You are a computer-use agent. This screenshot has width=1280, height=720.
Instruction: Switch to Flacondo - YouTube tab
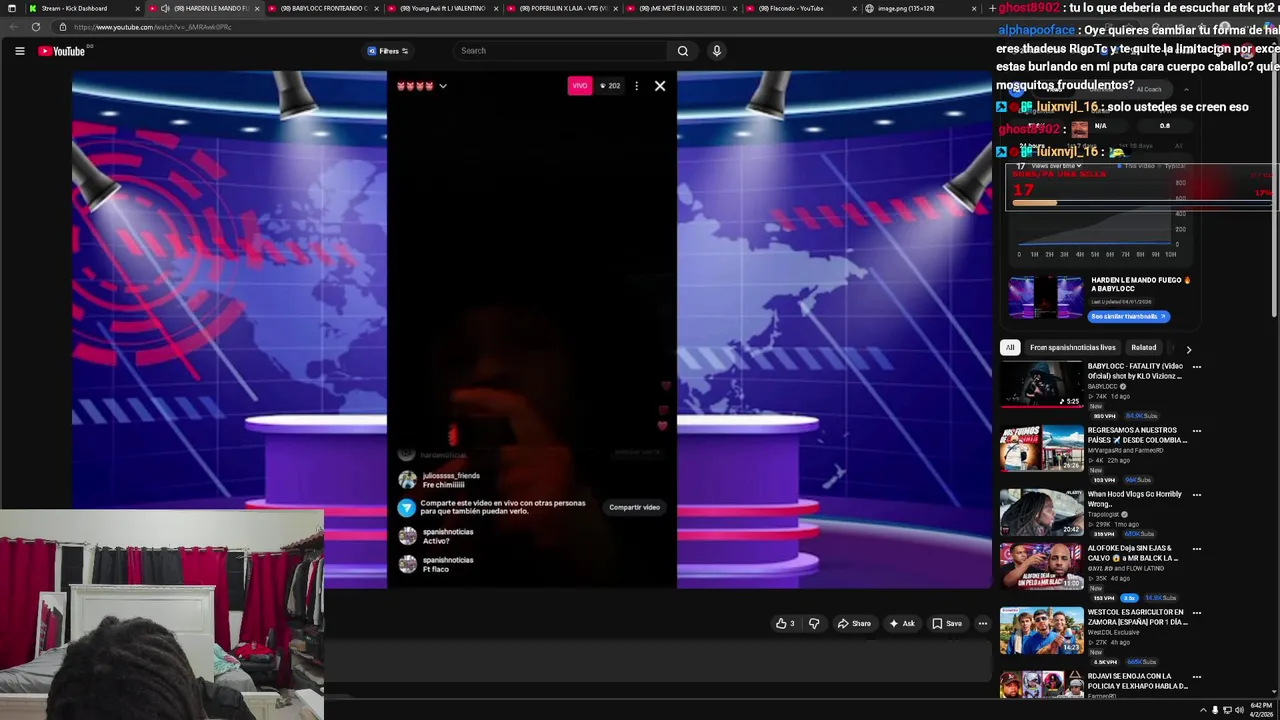tap(800, 8)
